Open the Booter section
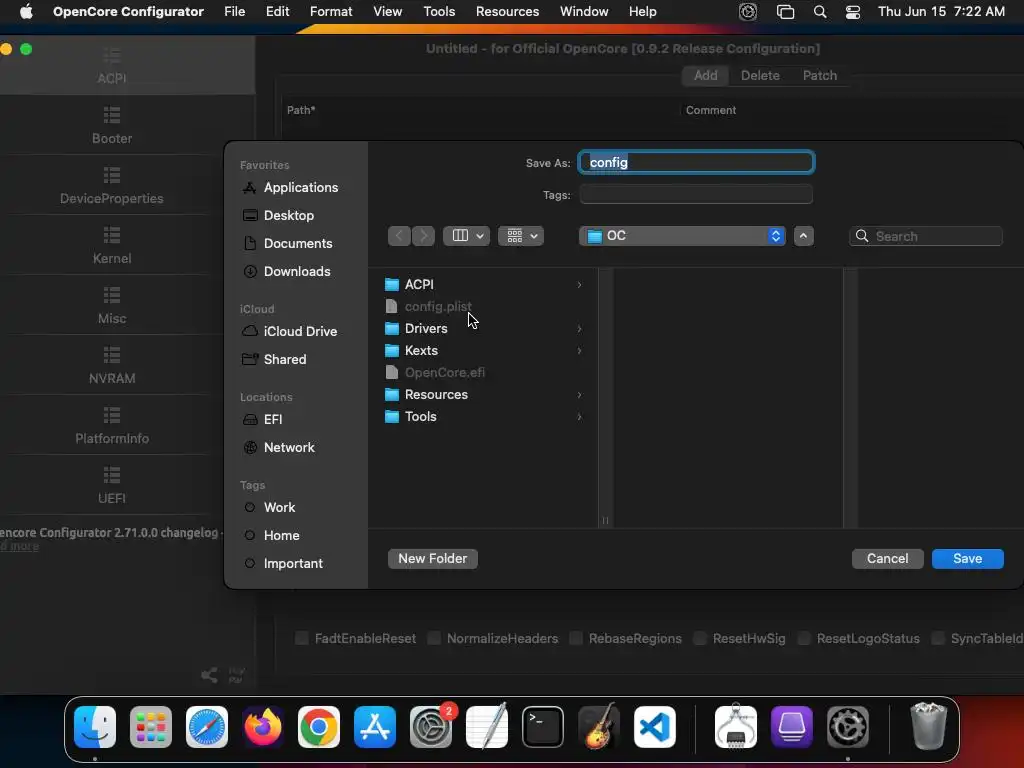This screenshot has height=768, width=1024. 112,125
